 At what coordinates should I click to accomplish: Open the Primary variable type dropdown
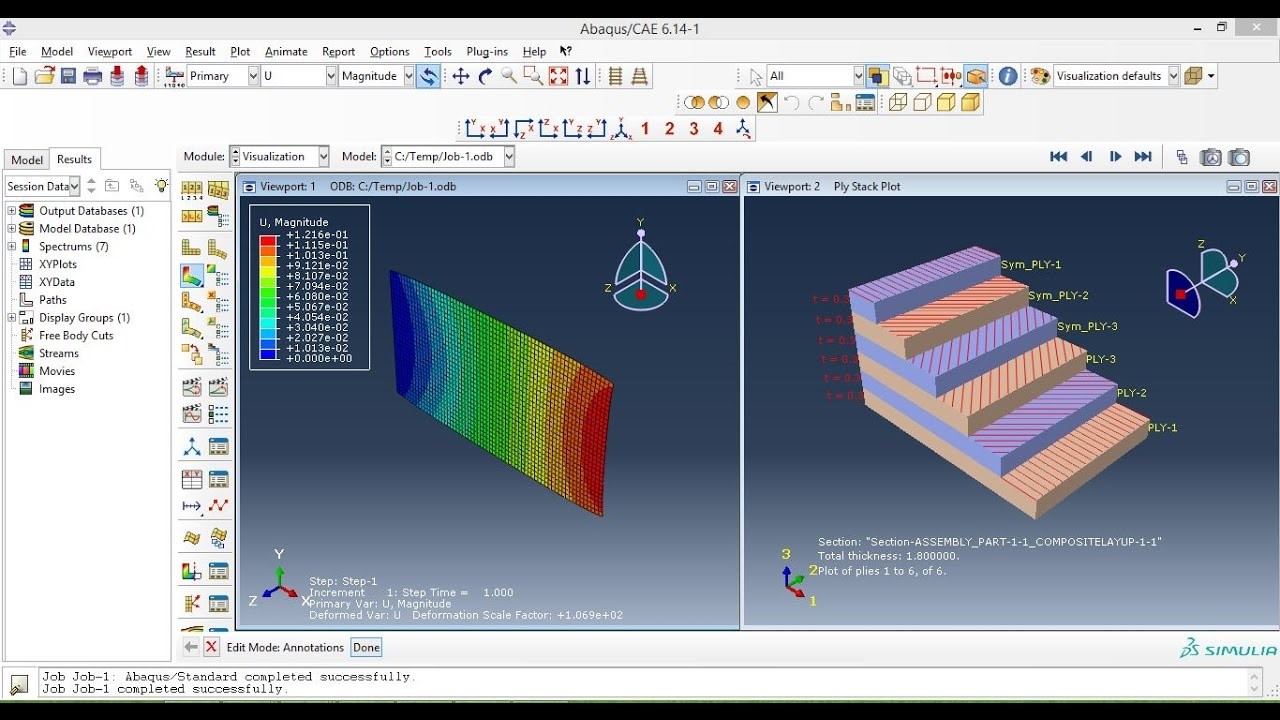[x=253, y=76]
